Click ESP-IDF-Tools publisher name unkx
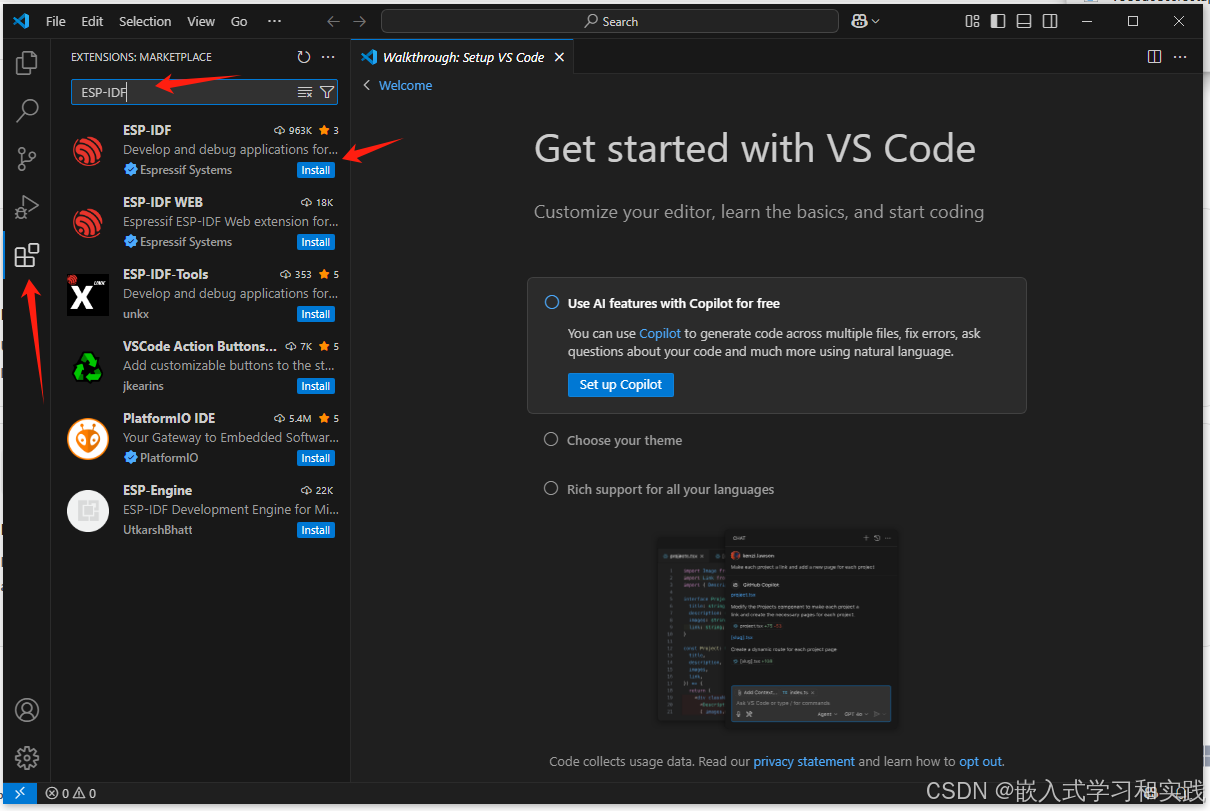This screenshot has height=811, width=1210. pyautogui.click(x=137, y=314)
